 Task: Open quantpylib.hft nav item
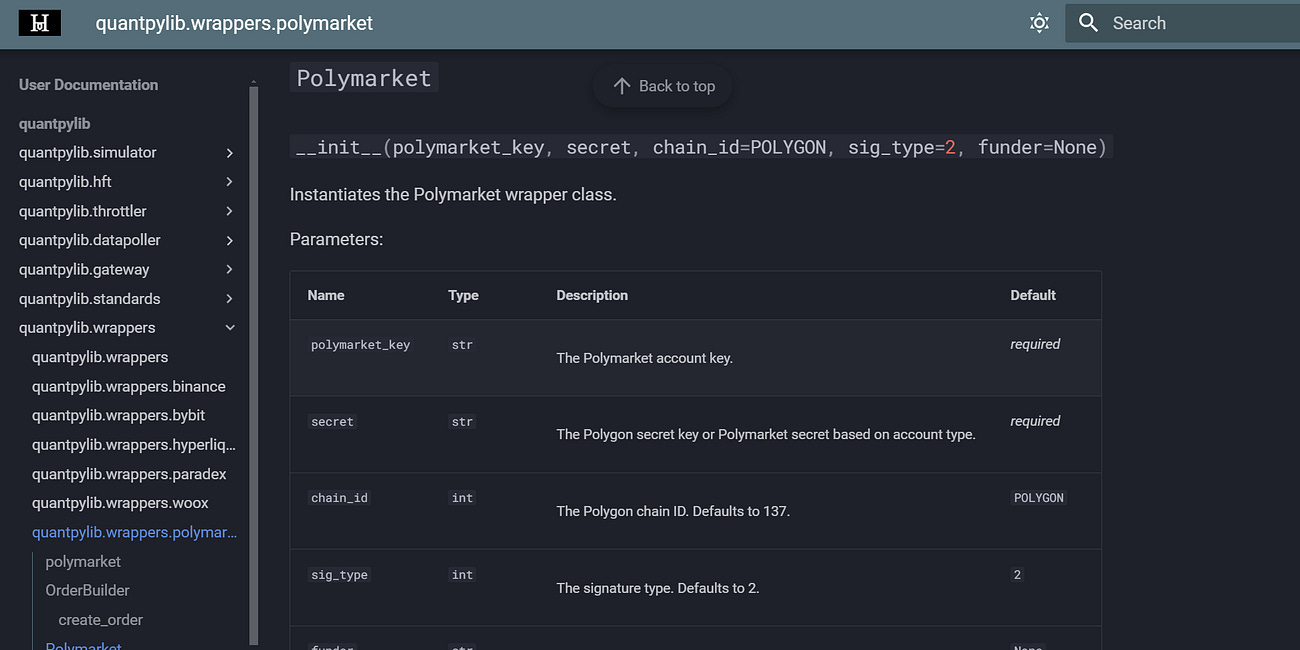pyautogui.click(x=65, y=182)
